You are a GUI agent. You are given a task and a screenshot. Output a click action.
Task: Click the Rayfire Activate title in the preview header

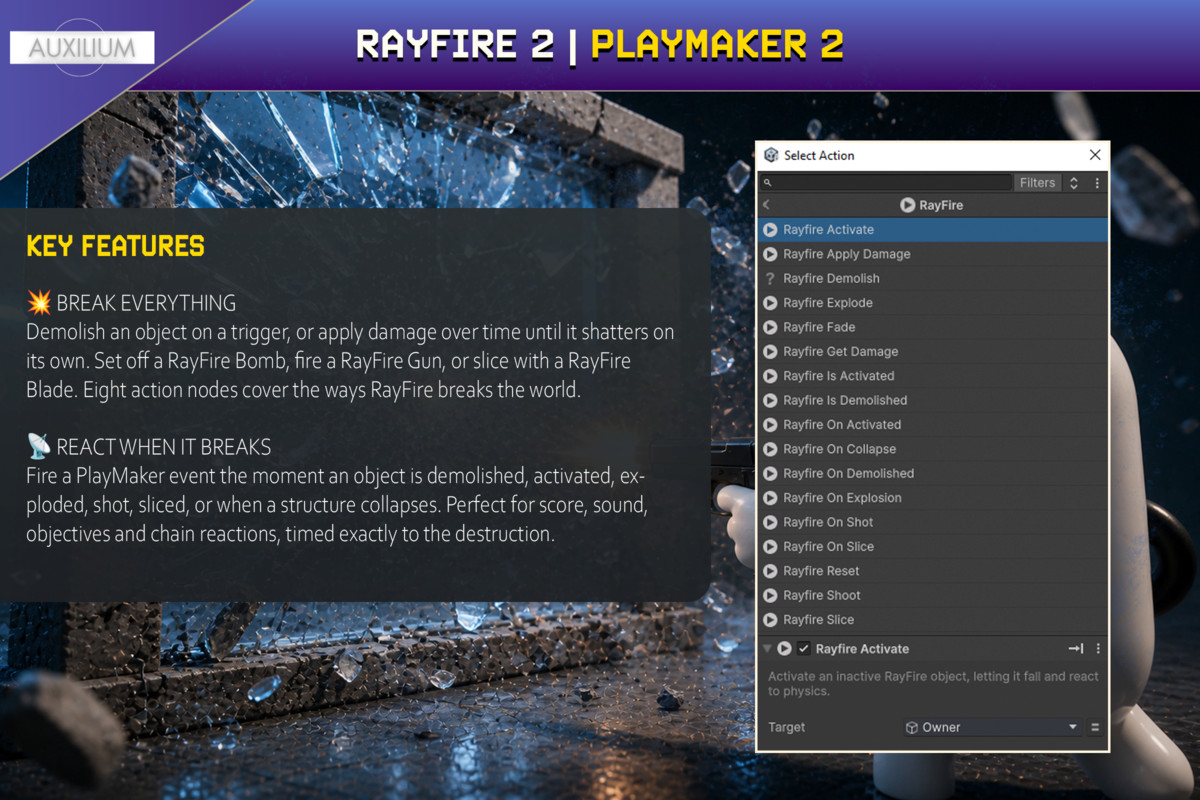click(862, 649)
